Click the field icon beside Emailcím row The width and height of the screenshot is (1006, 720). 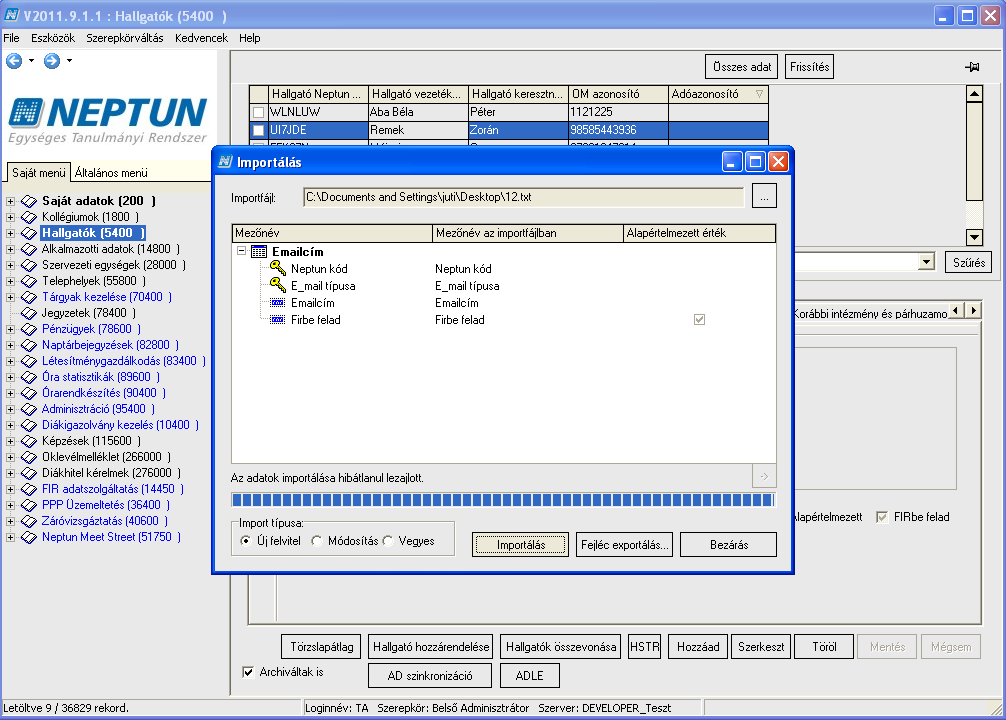[x=278, y=303]
